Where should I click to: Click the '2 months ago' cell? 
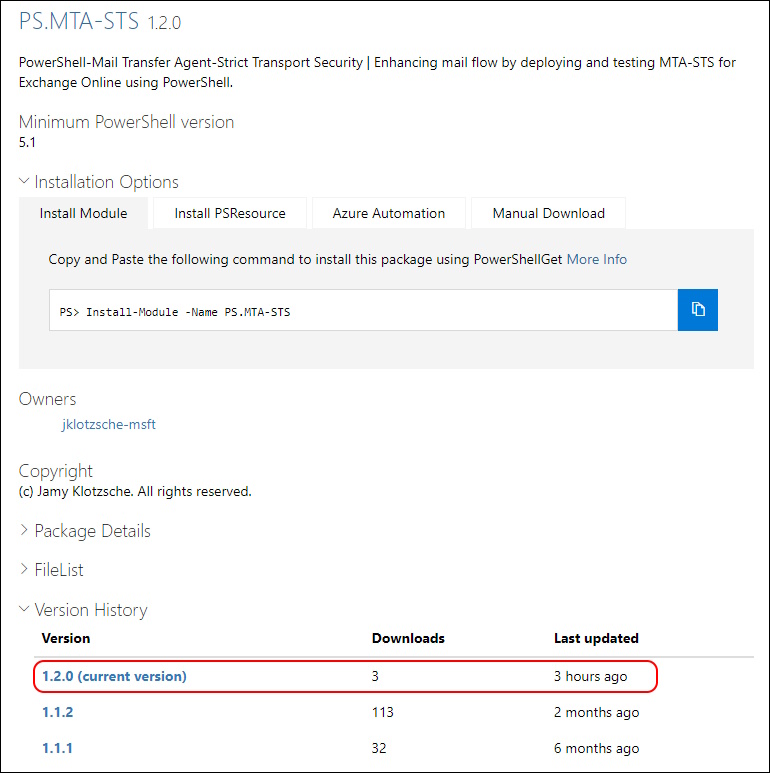[x=596, y=712]
